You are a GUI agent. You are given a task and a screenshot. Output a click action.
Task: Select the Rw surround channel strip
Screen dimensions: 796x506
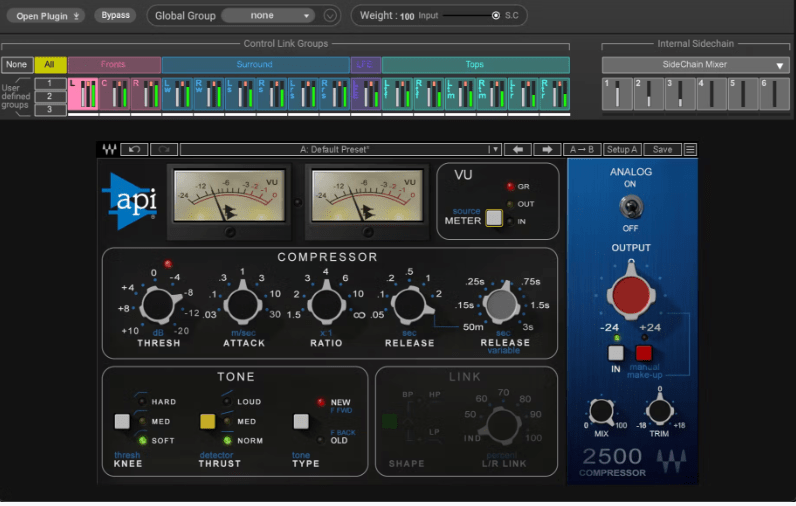click(x=209, y=94)
